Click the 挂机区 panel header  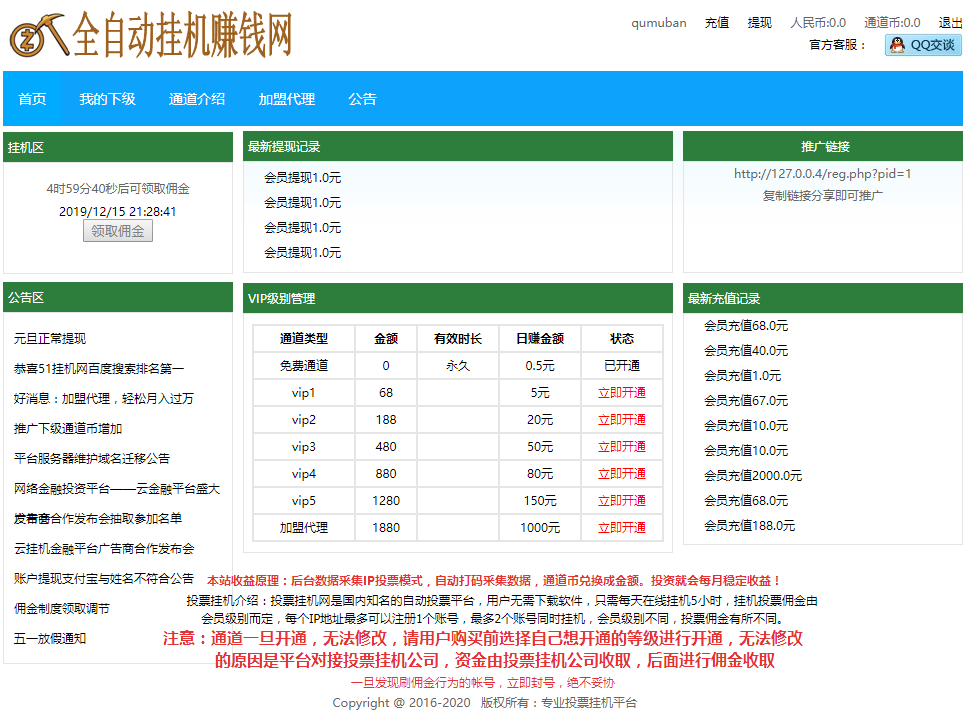tap(118, 147)
